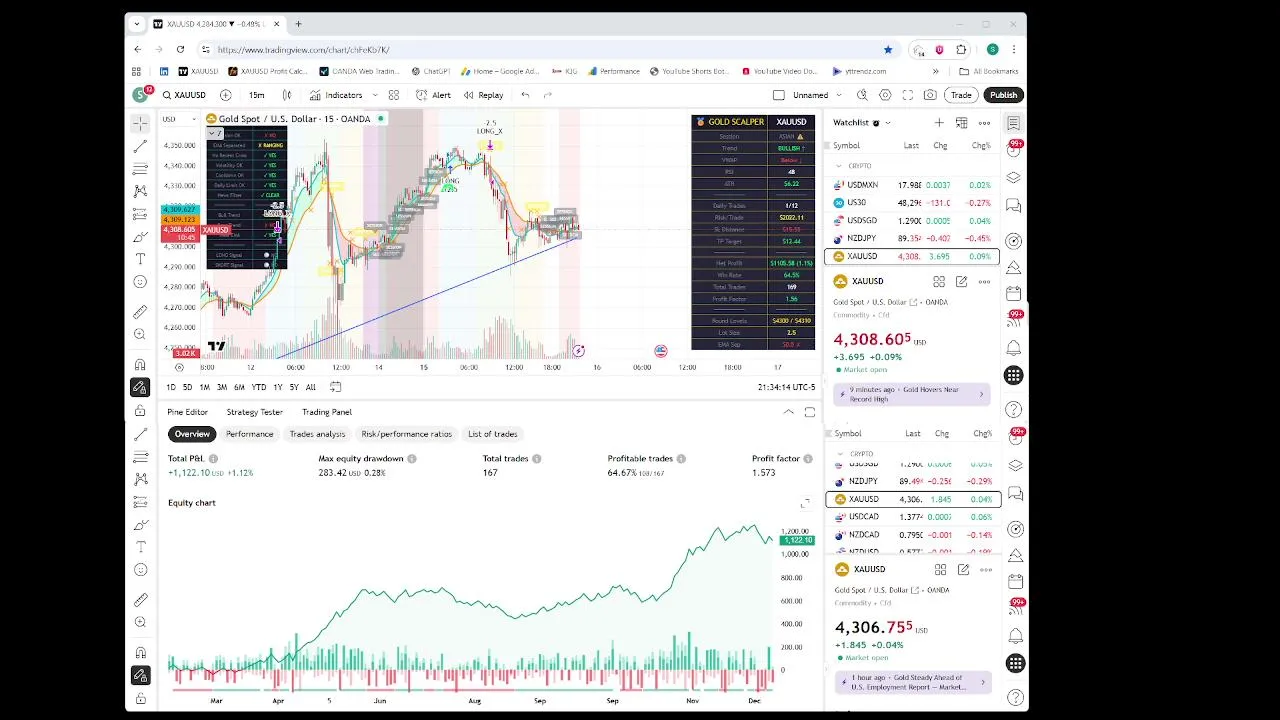
Task: Click the Trade button
Action: (x=961, y=95)
